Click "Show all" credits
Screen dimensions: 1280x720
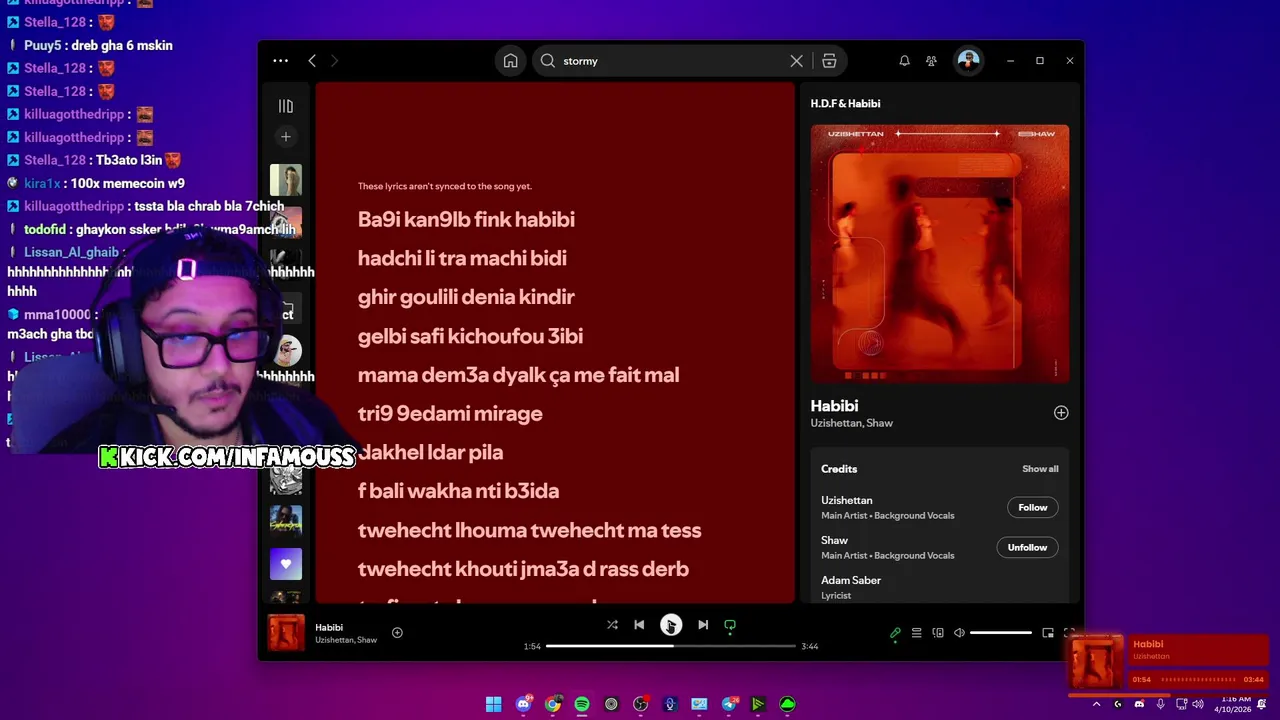(1040, 469)
